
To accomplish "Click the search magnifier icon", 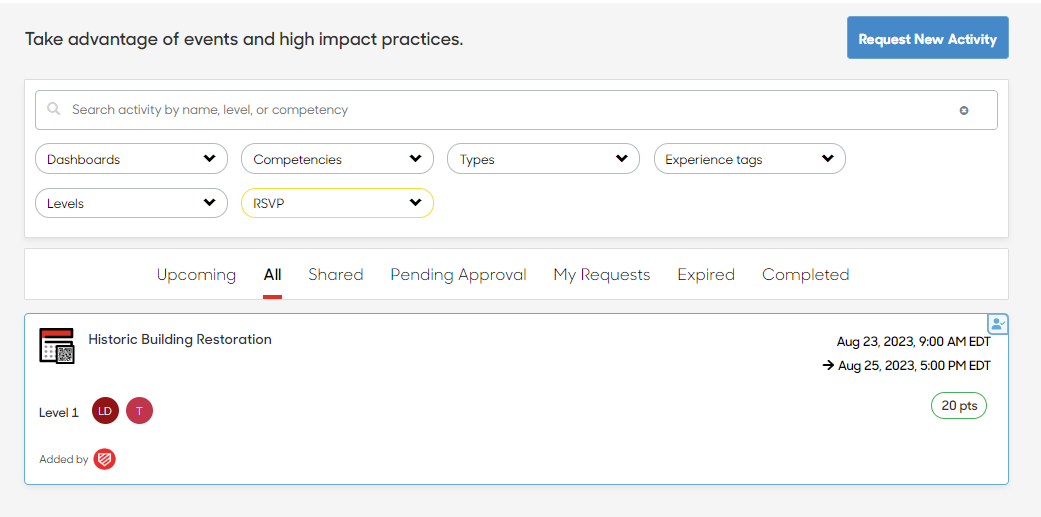I will tap(54, 109).
